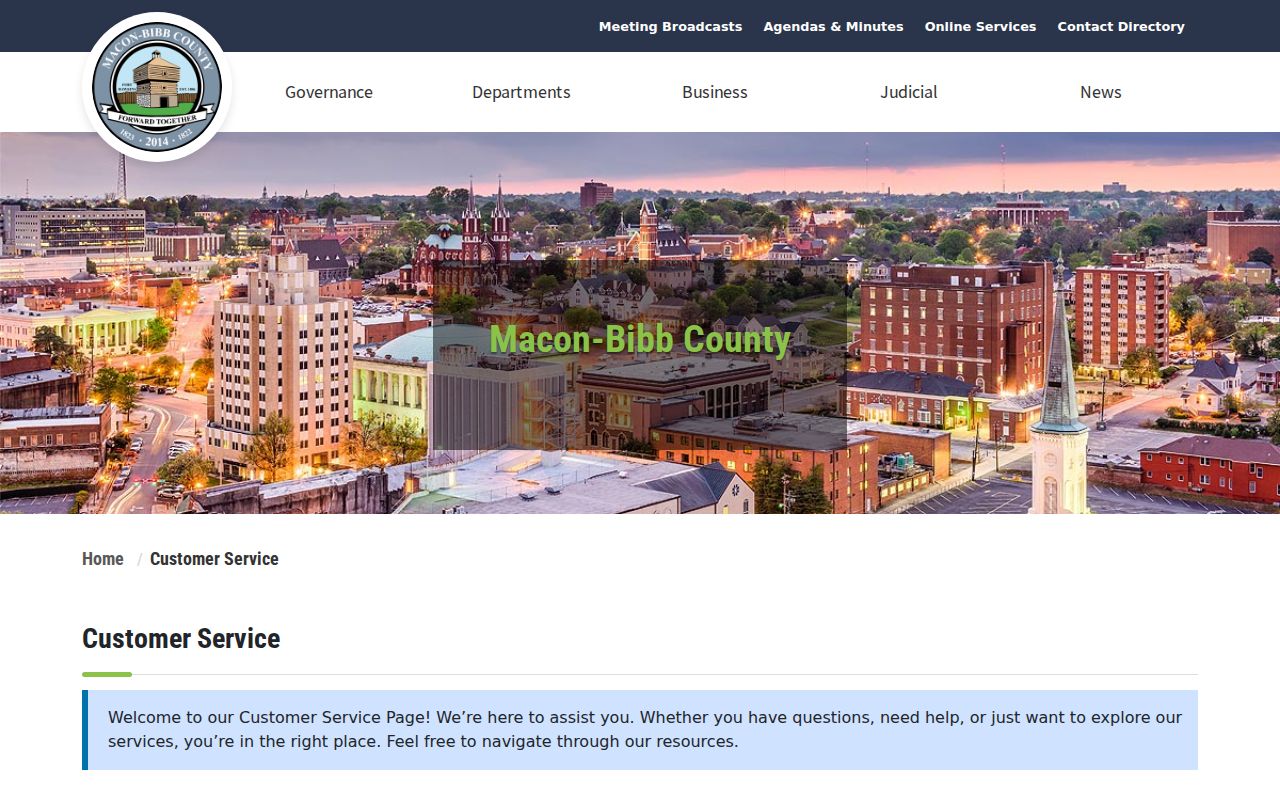Go to Agendas & Minutes
This screenshot has width=1280, height=800.
pyautogui.click(x=833, y=27)
